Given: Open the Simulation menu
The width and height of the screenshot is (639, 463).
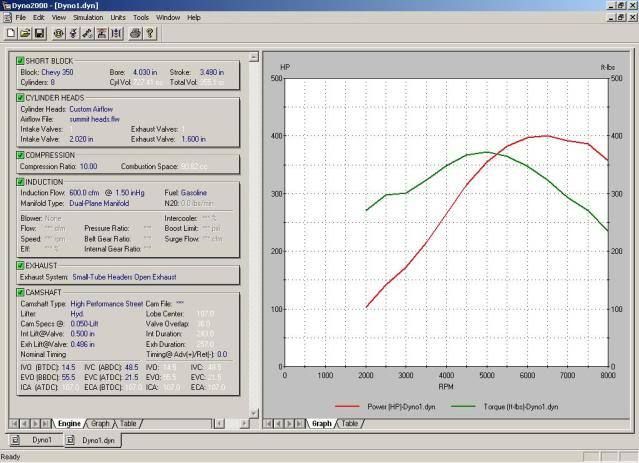Looking at the screenshot, I should (x=88, y=17).
